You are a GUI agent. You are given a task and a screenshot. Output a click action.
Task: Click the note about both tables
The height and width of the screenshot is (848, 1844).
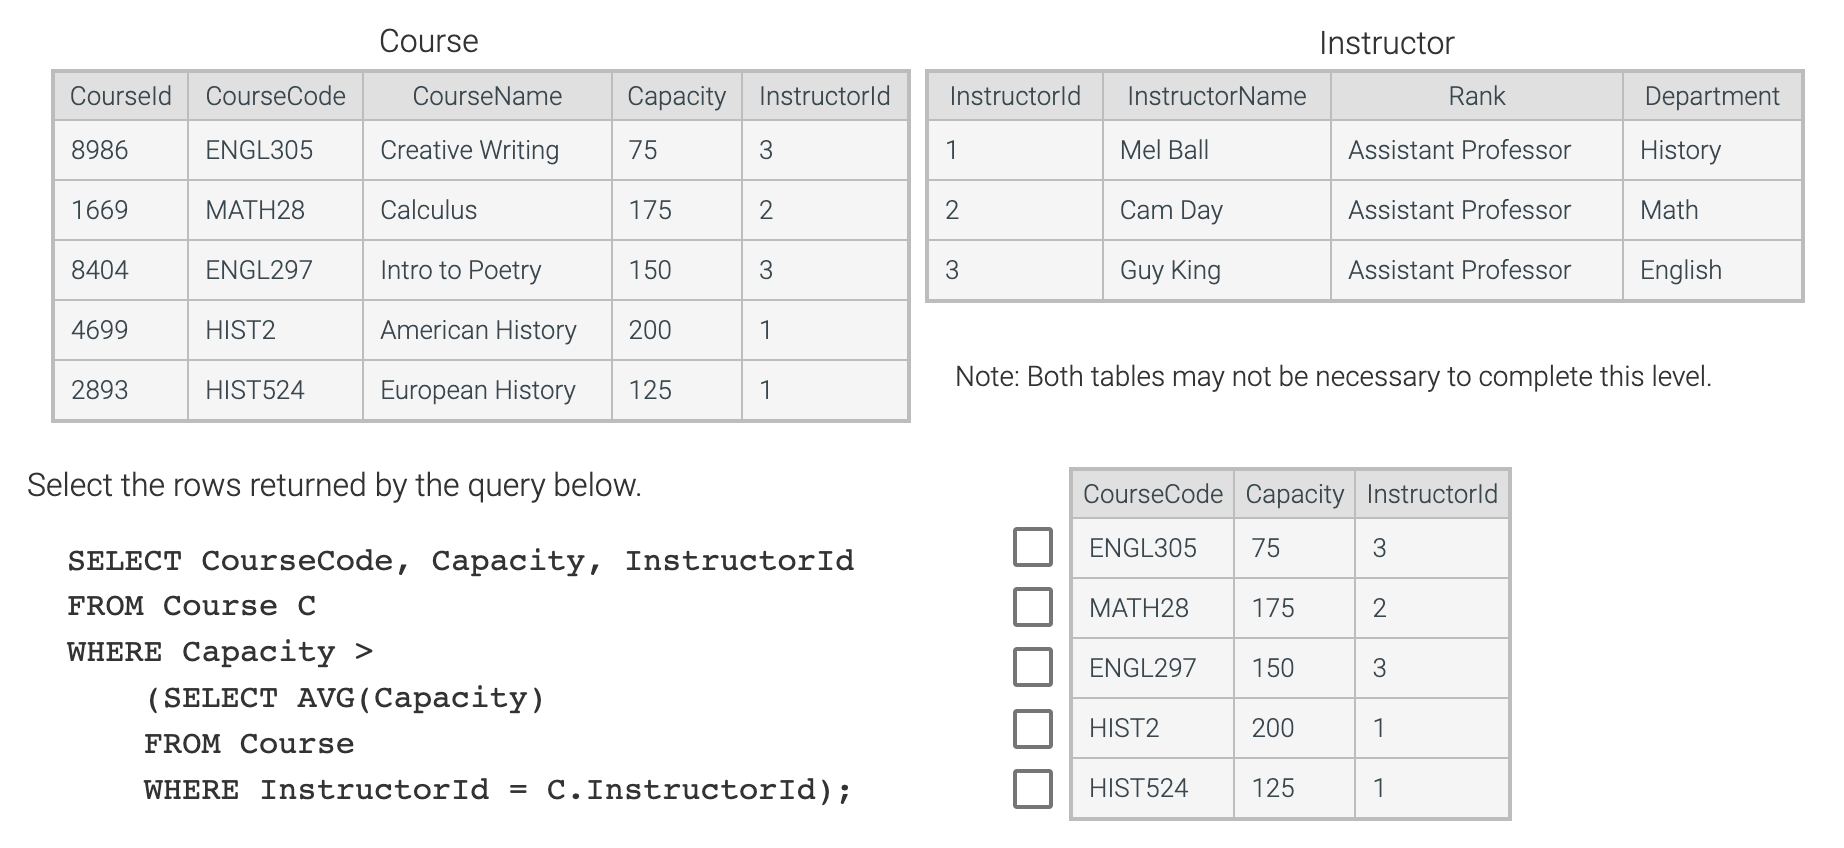[x=1333, y=377]
